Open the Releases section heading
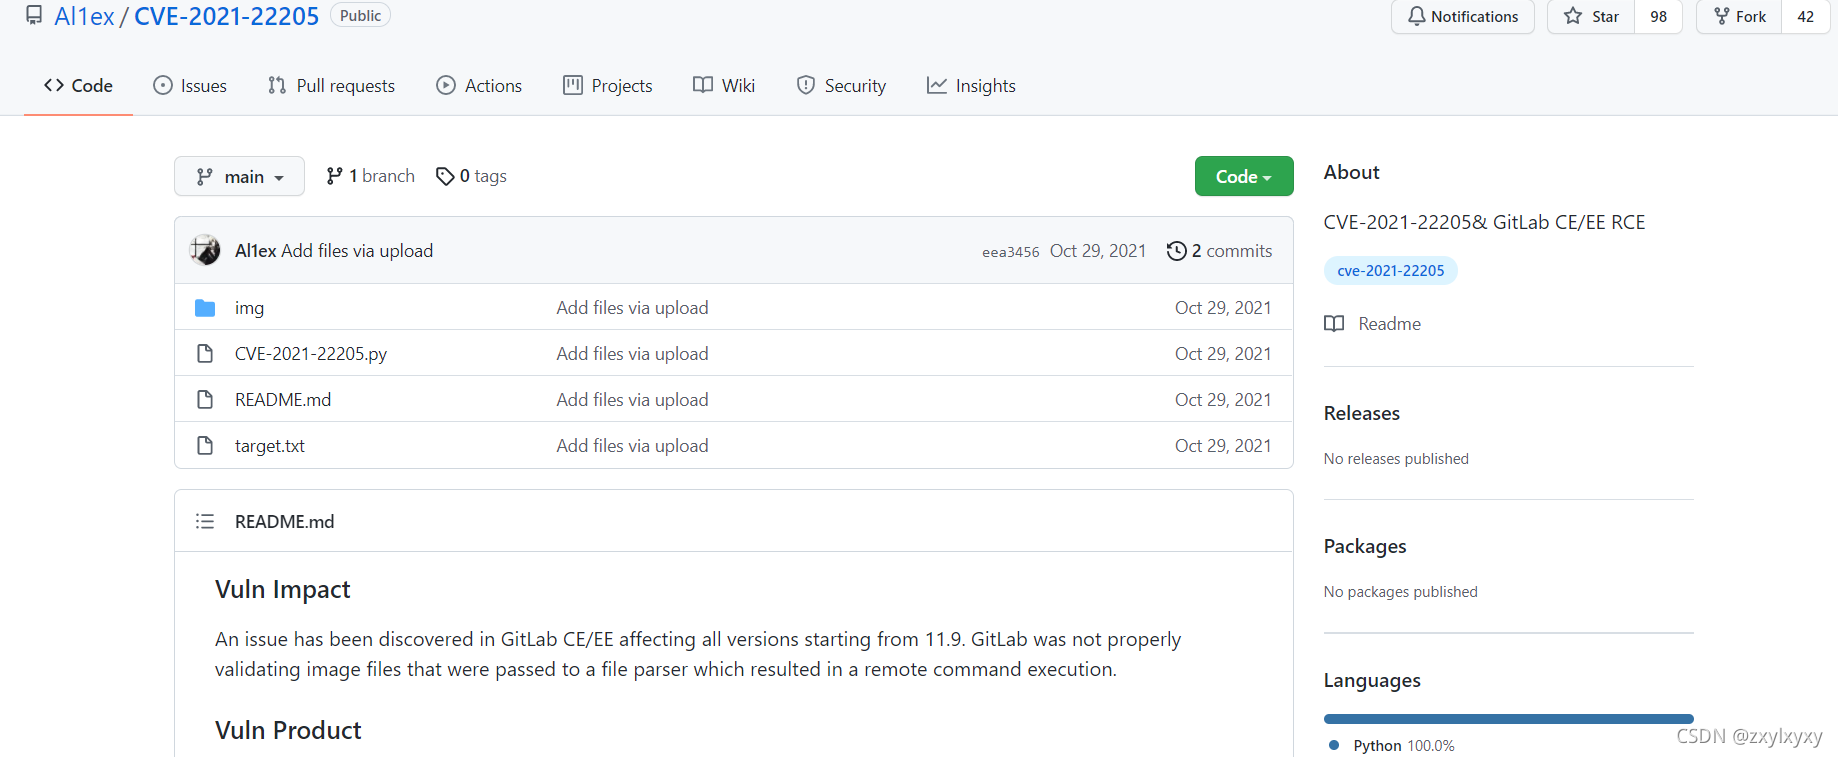The image size is (1838, 757). tap(1362, 413)
